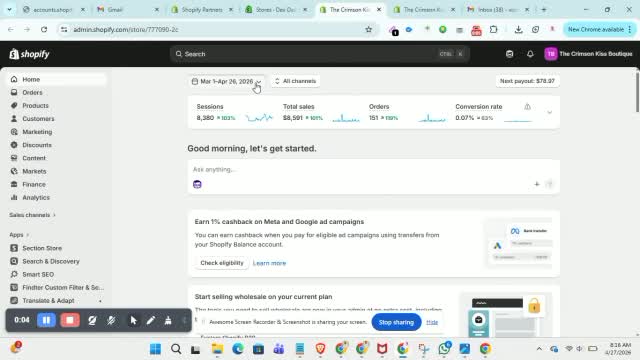Open a new browser tab
The width and height of the screenshot is (640, 360).
[x=544, y=9]
